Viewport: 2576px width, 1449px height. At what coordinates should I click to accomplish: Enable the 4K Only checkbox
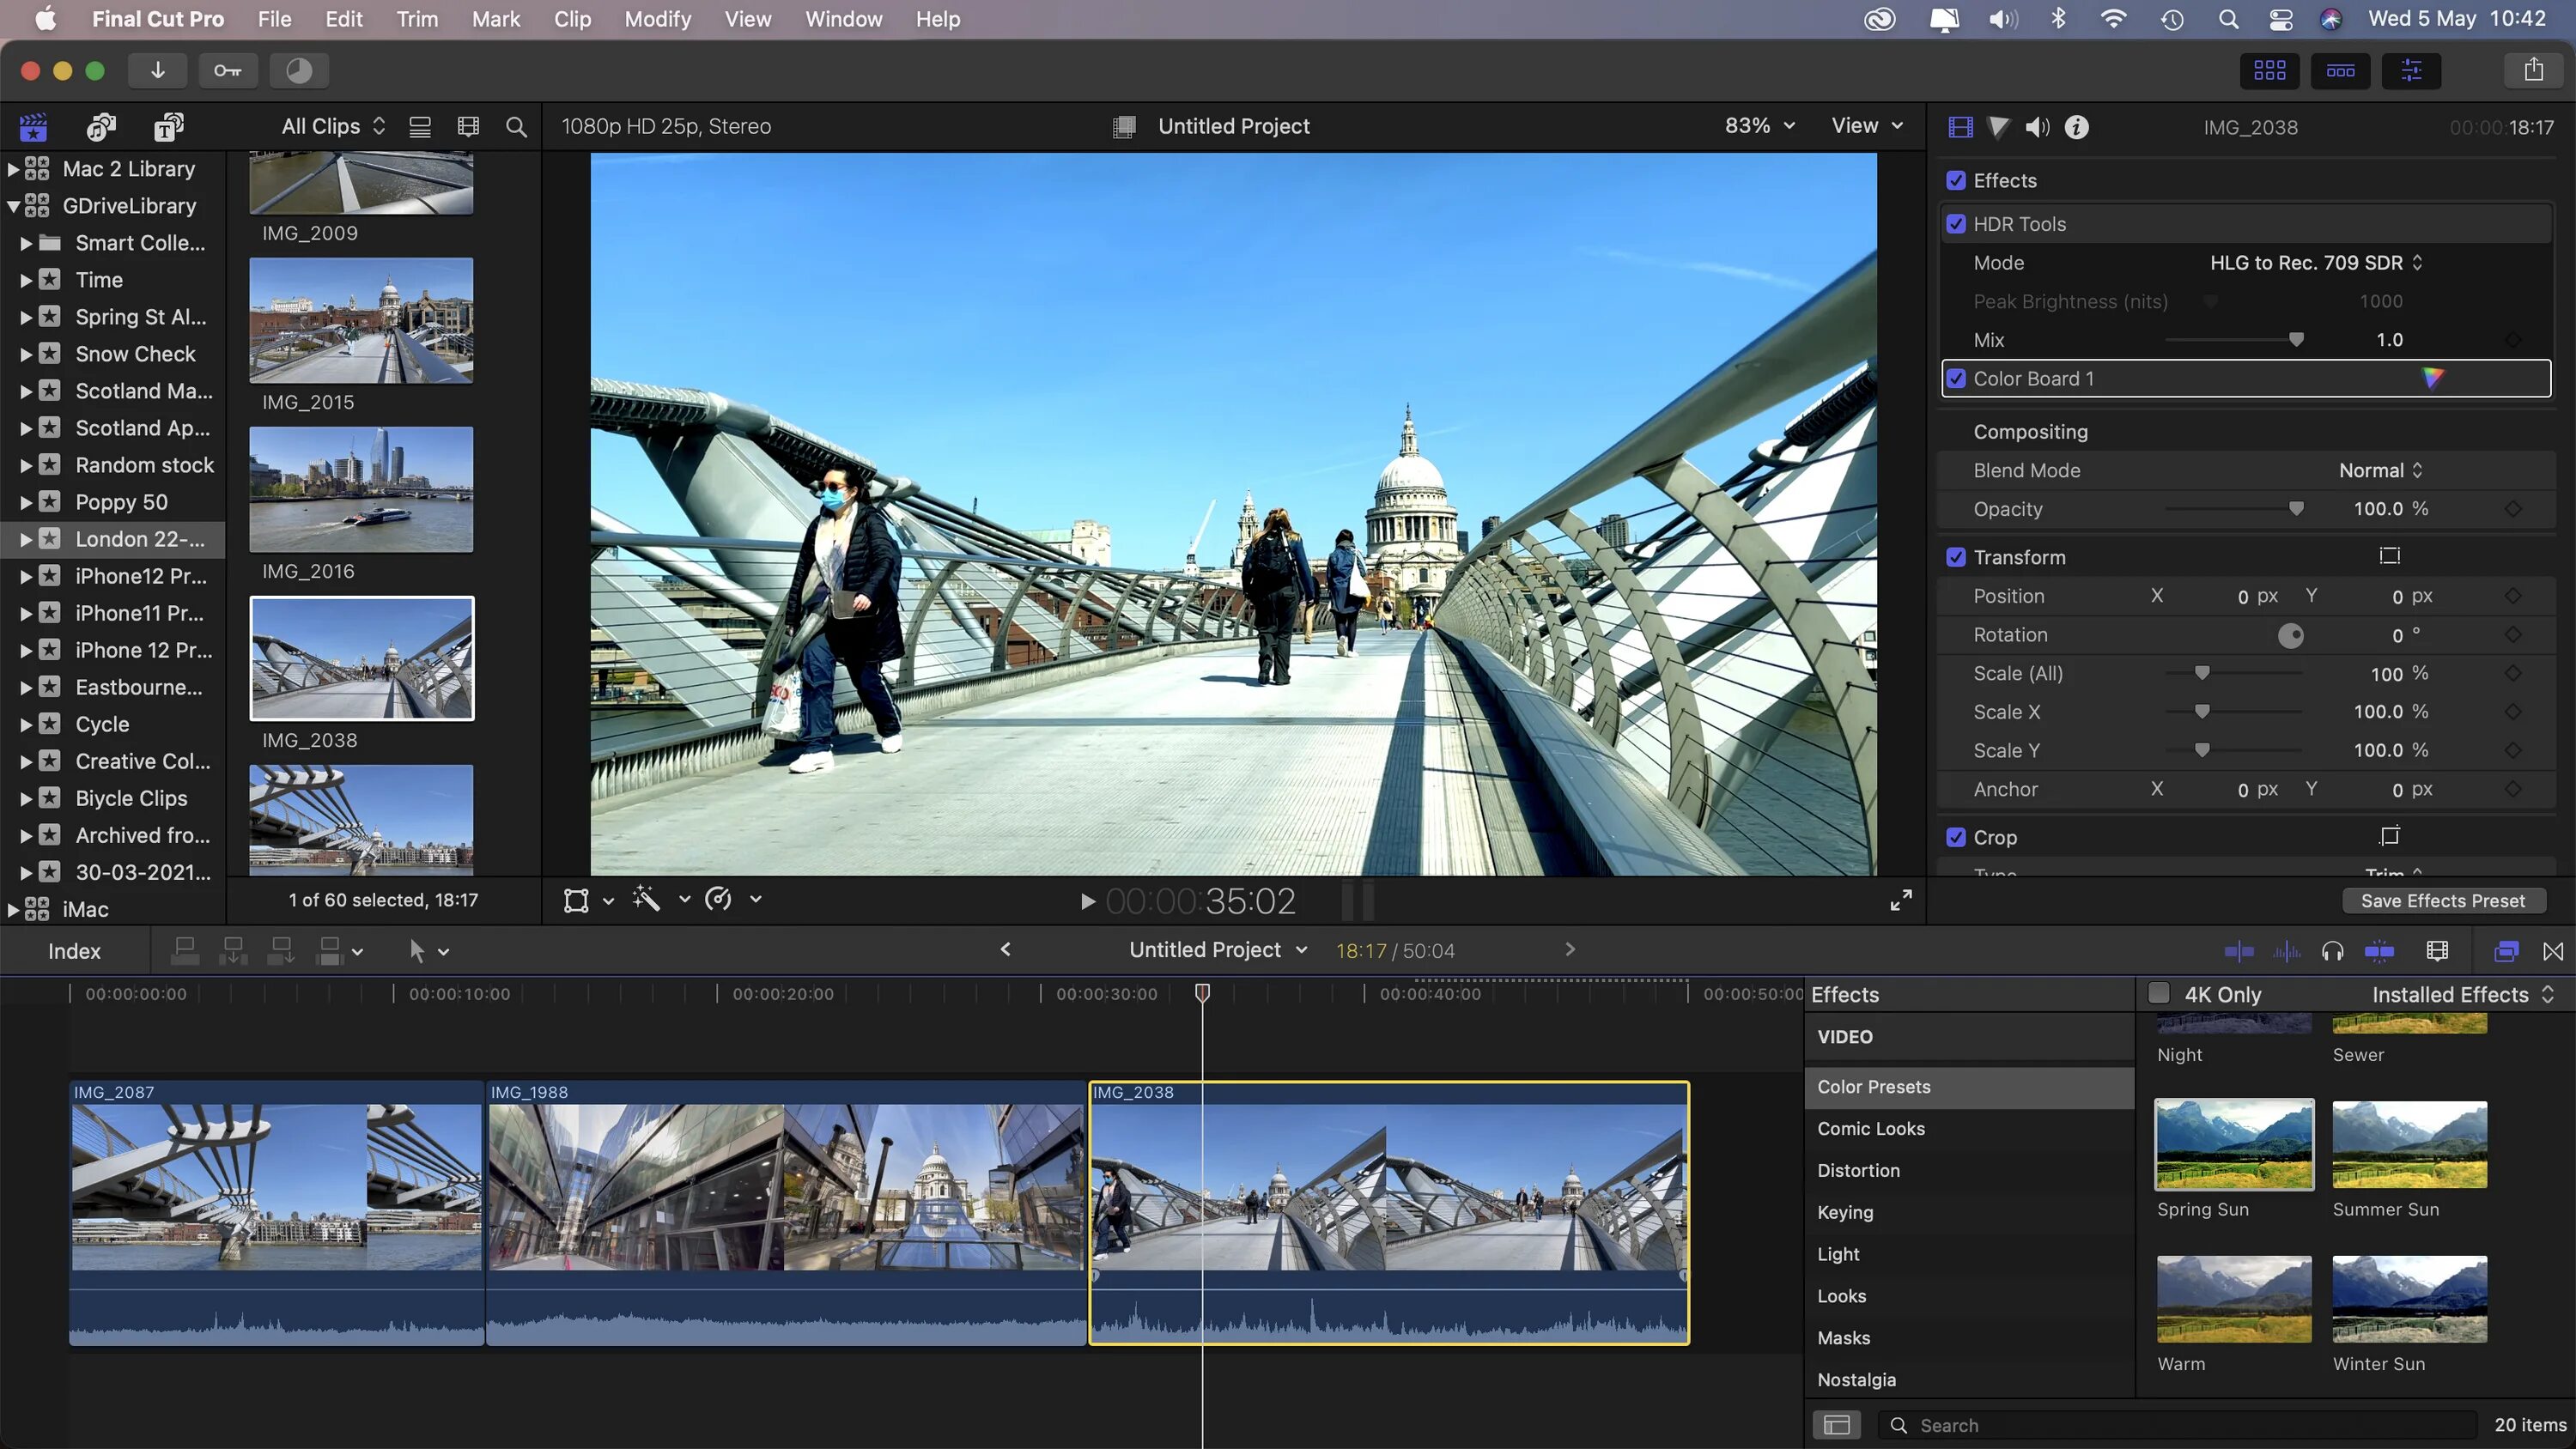pos(2159,993)
